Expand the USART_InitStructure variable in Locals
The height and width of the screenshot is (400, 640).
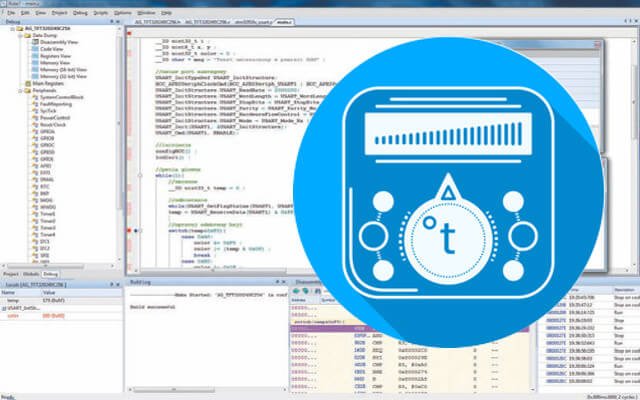point(4,308)
